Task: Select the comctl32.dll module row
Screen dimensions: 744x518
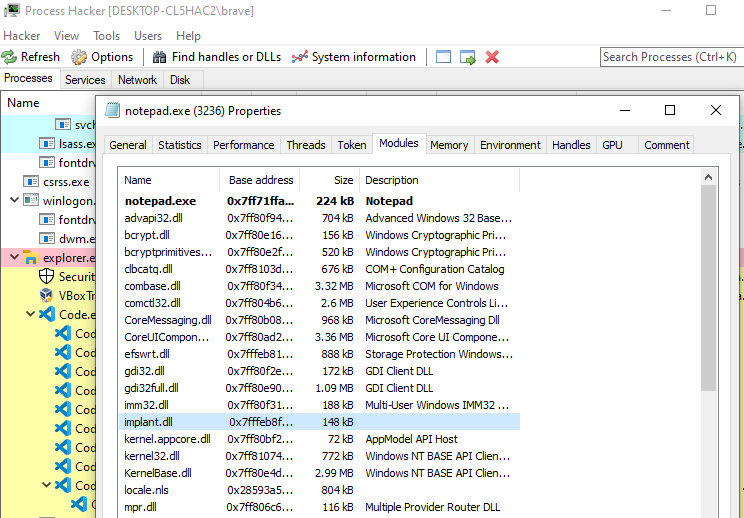Action: point(319,303)
